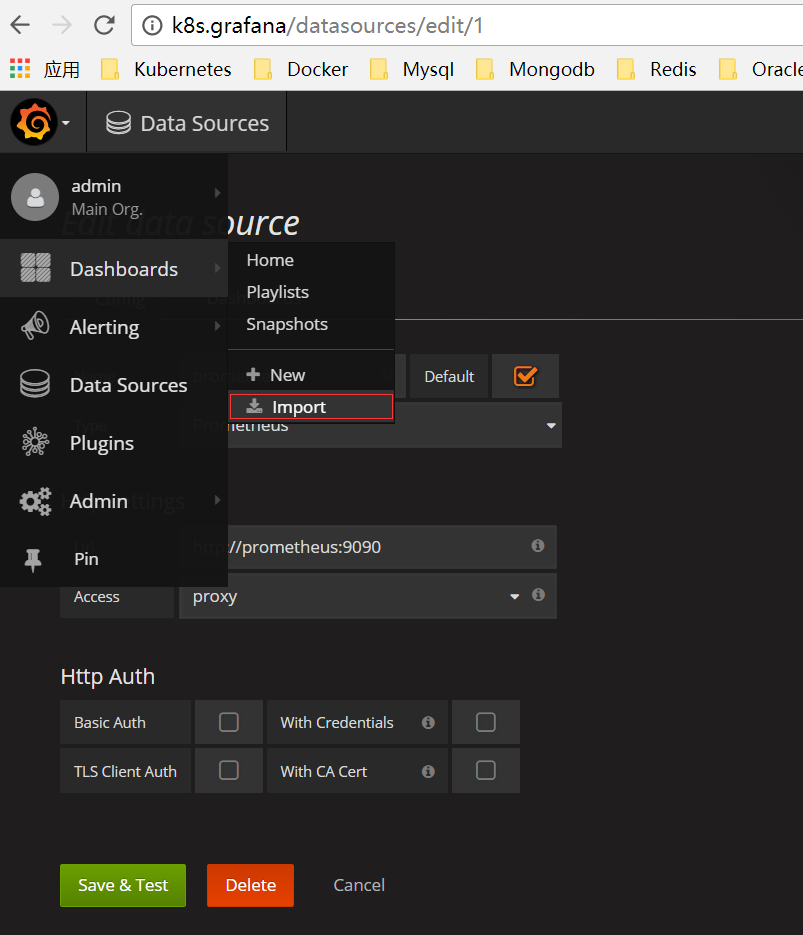
Task: Select Home in the Dashboards submenu
Action: coord(270,260)
